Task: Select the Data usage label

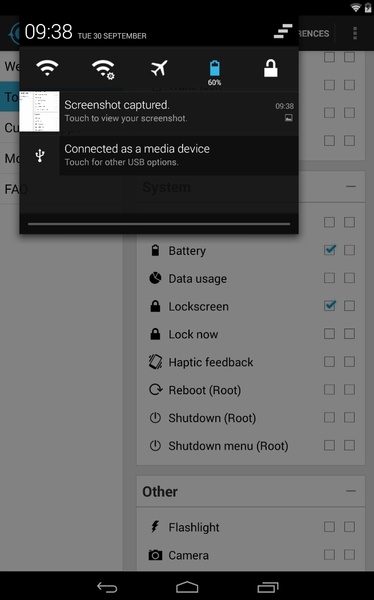Action: click(198, 279)
